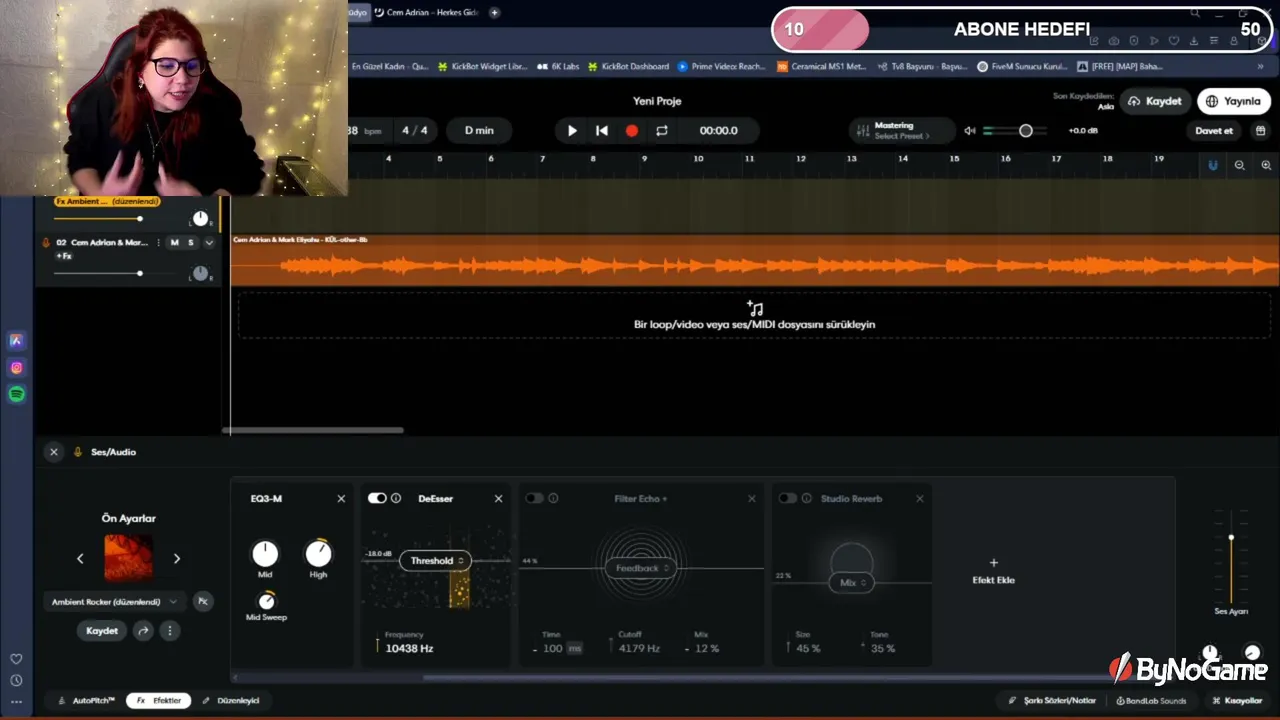Publish project with Yayınla button
This screenshot has height=720, width=1280.
[1233, 101]
